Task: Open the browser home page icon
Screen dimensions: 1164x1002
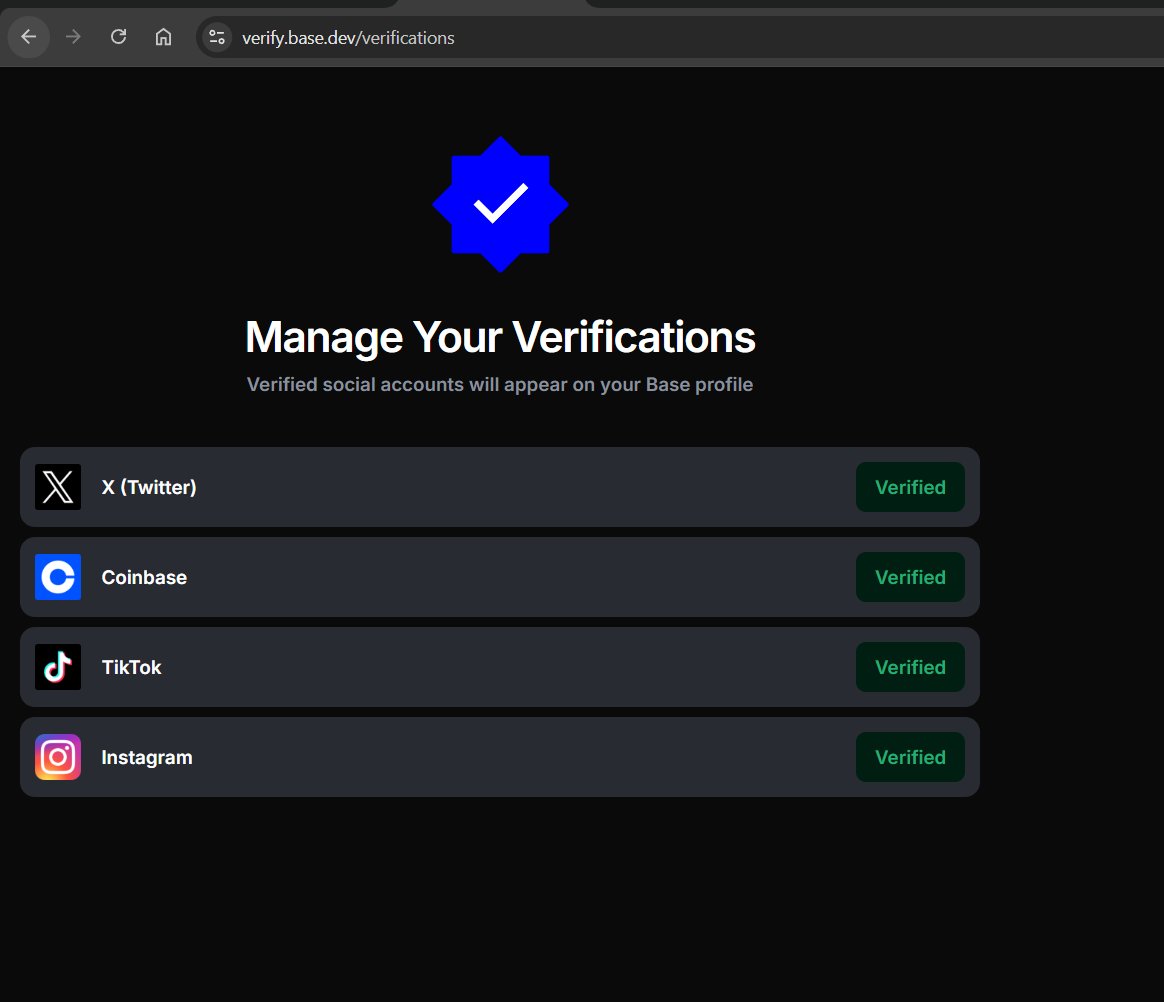Action: [x=163, y=36]
